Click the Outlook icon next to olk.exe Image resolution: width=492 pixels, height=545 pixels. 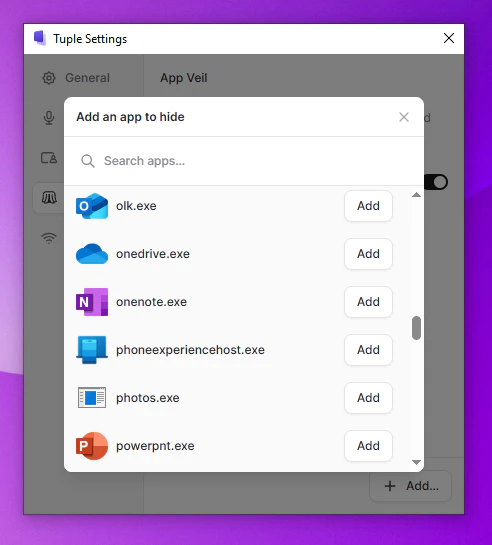(92, 206)
